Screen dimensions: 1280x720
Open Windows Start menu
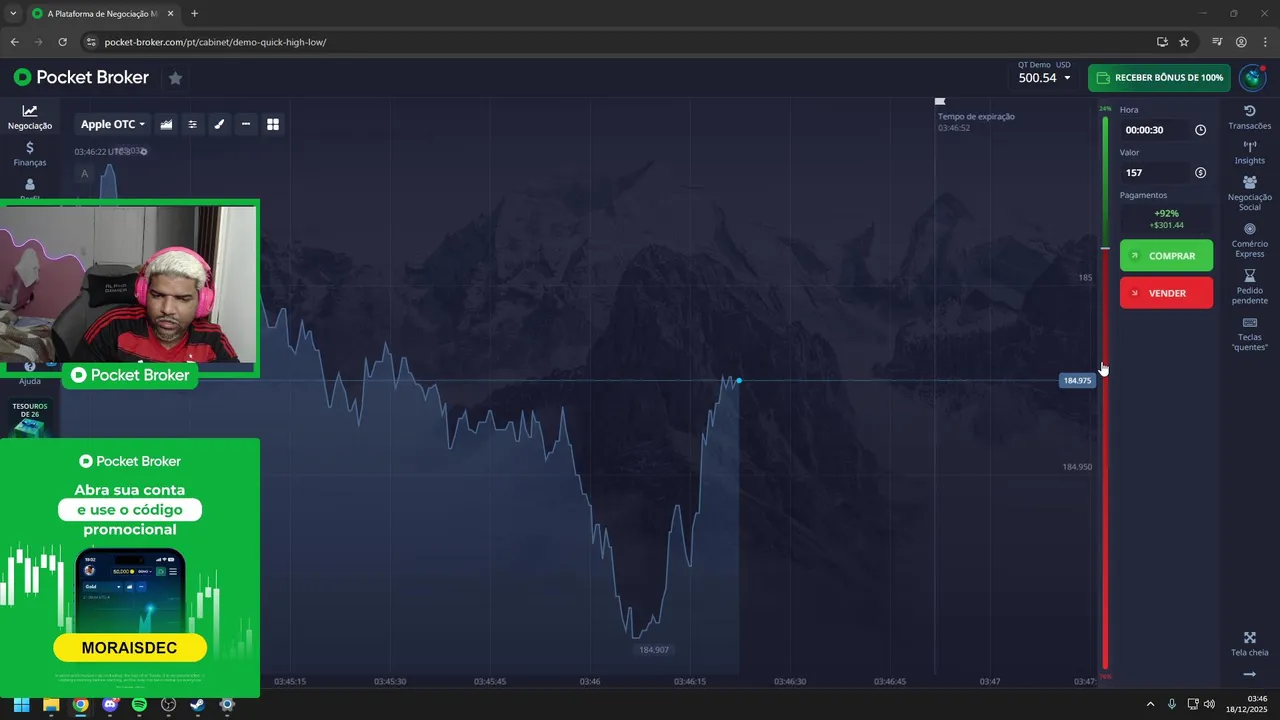21,704
